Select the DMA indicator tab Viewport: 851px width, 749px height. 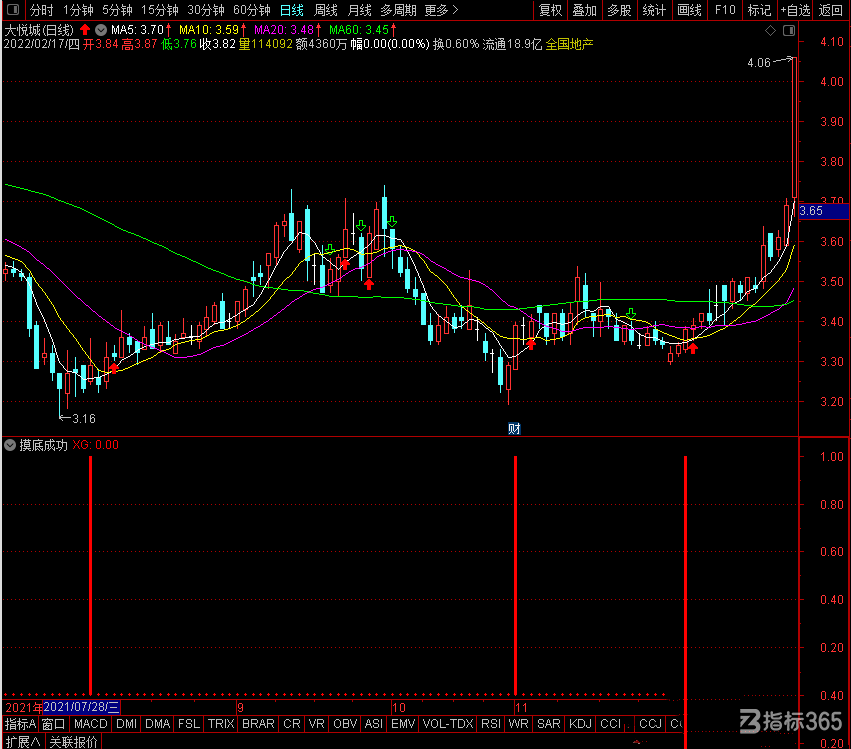pyautogui.click(x=158, y=724)
